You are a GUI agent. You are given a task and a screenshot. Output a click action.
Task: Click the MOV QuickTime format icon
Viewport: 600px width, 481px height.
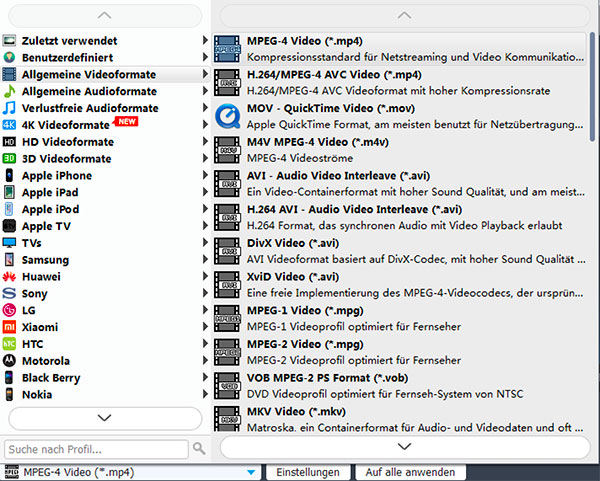coord(227,116)
